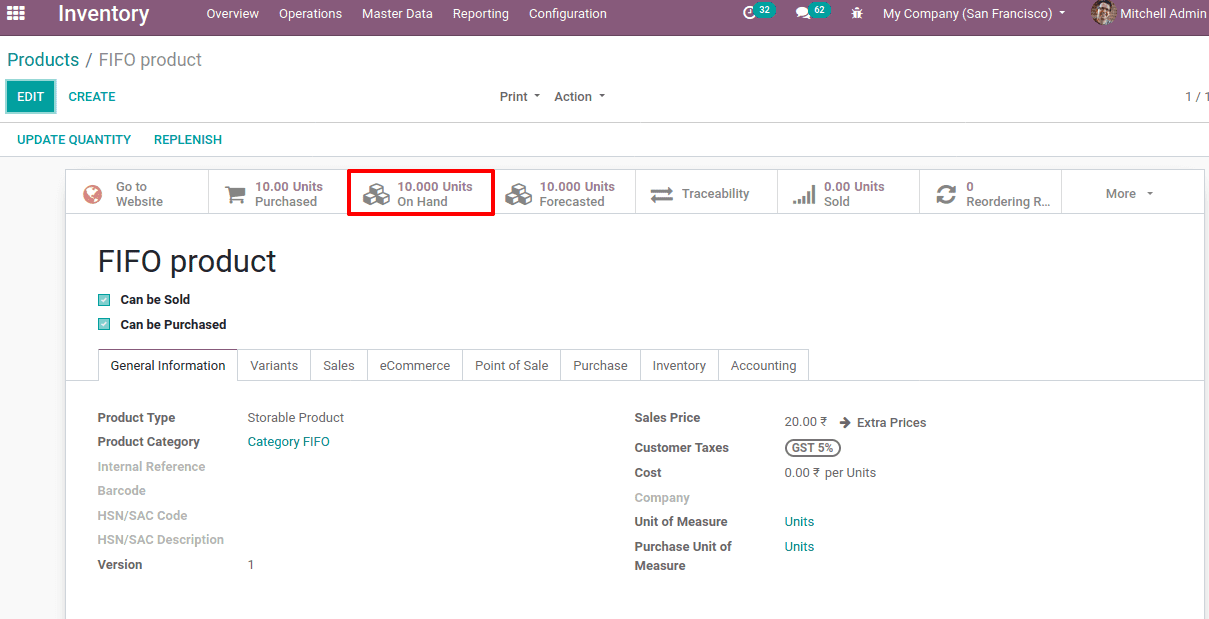Click the Unit of Measure Units link
Viewport: 1209px width, 619px height.
pyautogui.click(x=799, y=522)
